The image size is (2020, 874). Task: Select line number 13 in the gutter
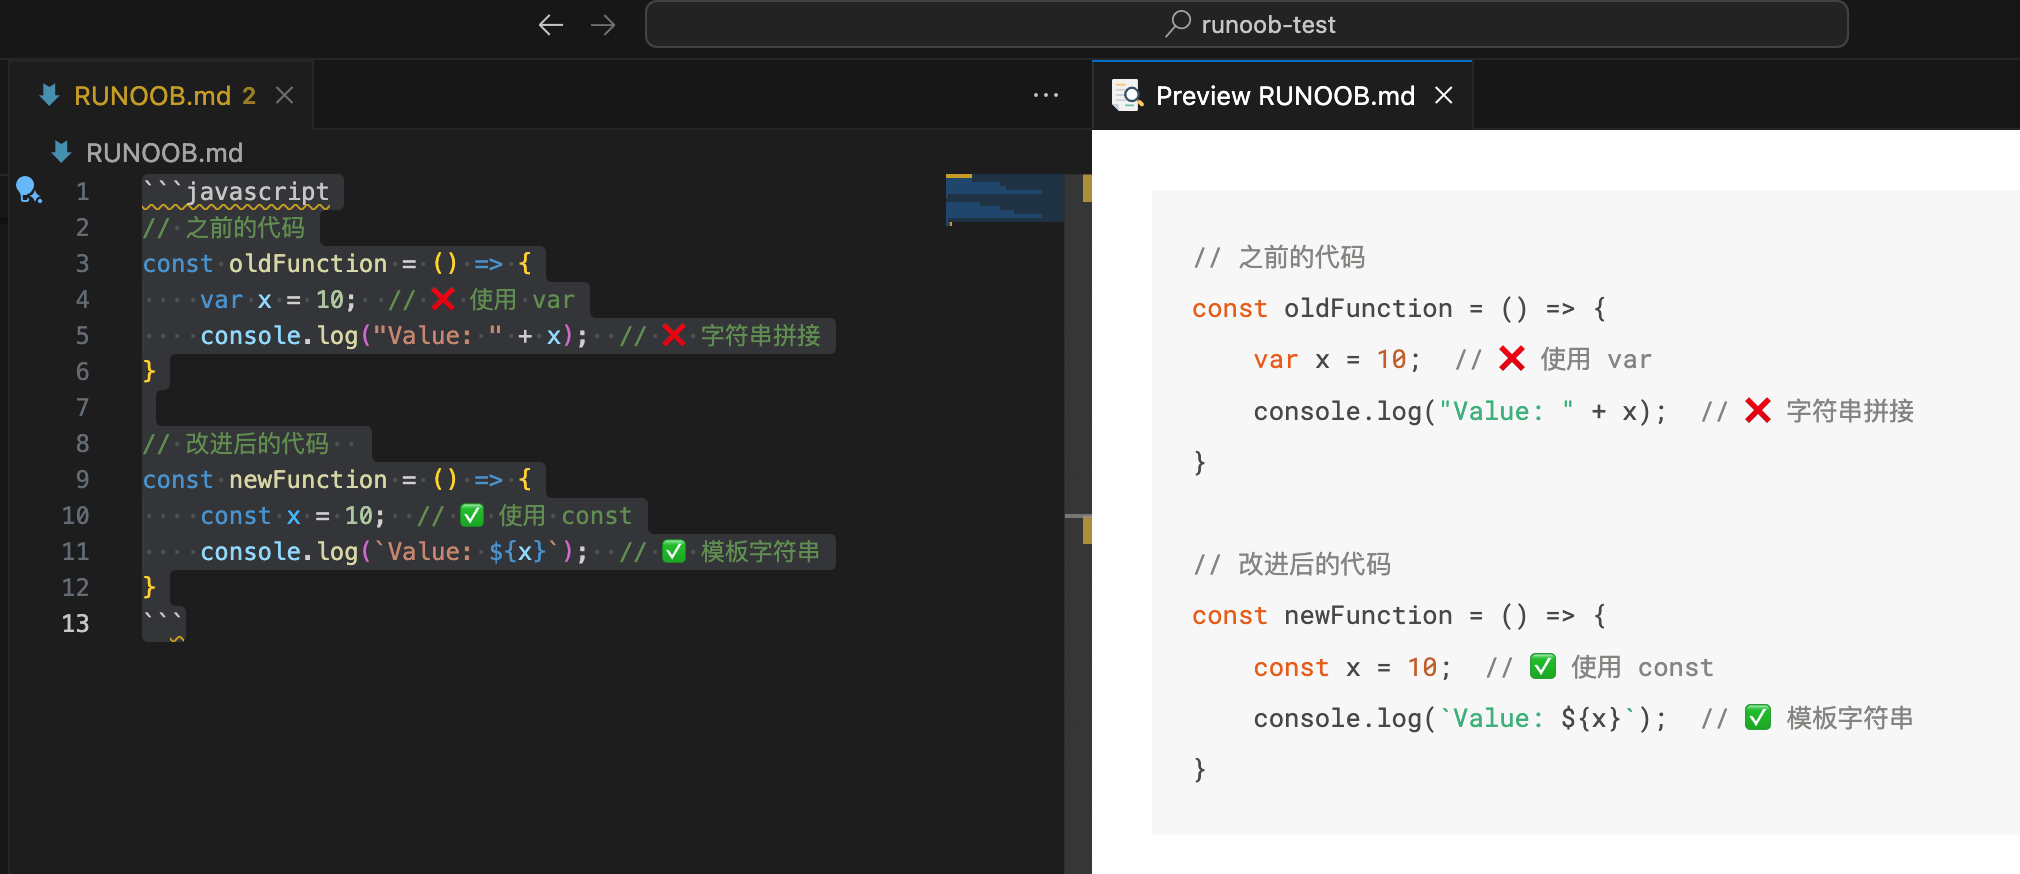tap(76, 624)
